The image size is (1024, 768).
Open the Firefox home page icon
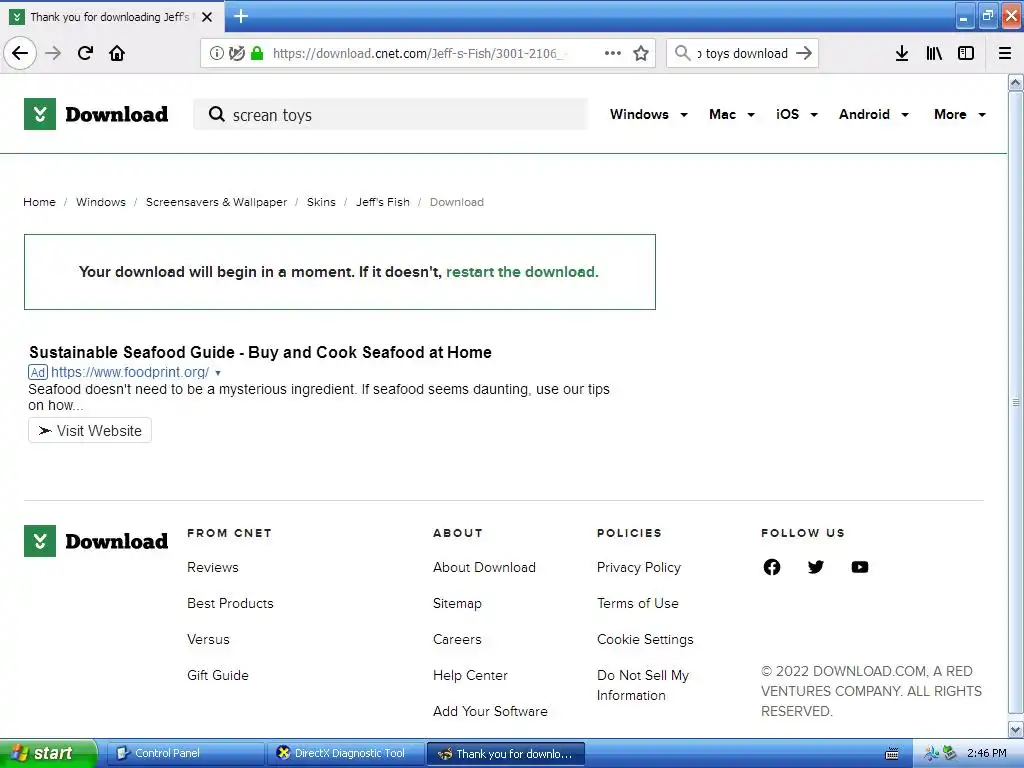117,53
